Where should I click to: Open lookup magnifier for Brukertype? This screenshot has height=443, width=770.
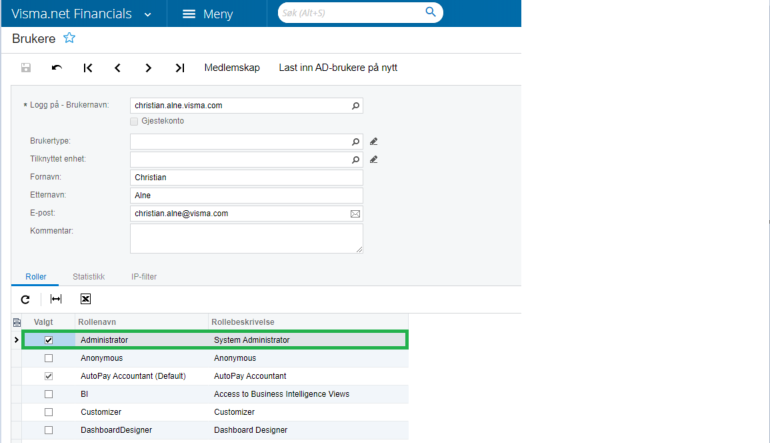pyautogui.click(x=355, y=141)
